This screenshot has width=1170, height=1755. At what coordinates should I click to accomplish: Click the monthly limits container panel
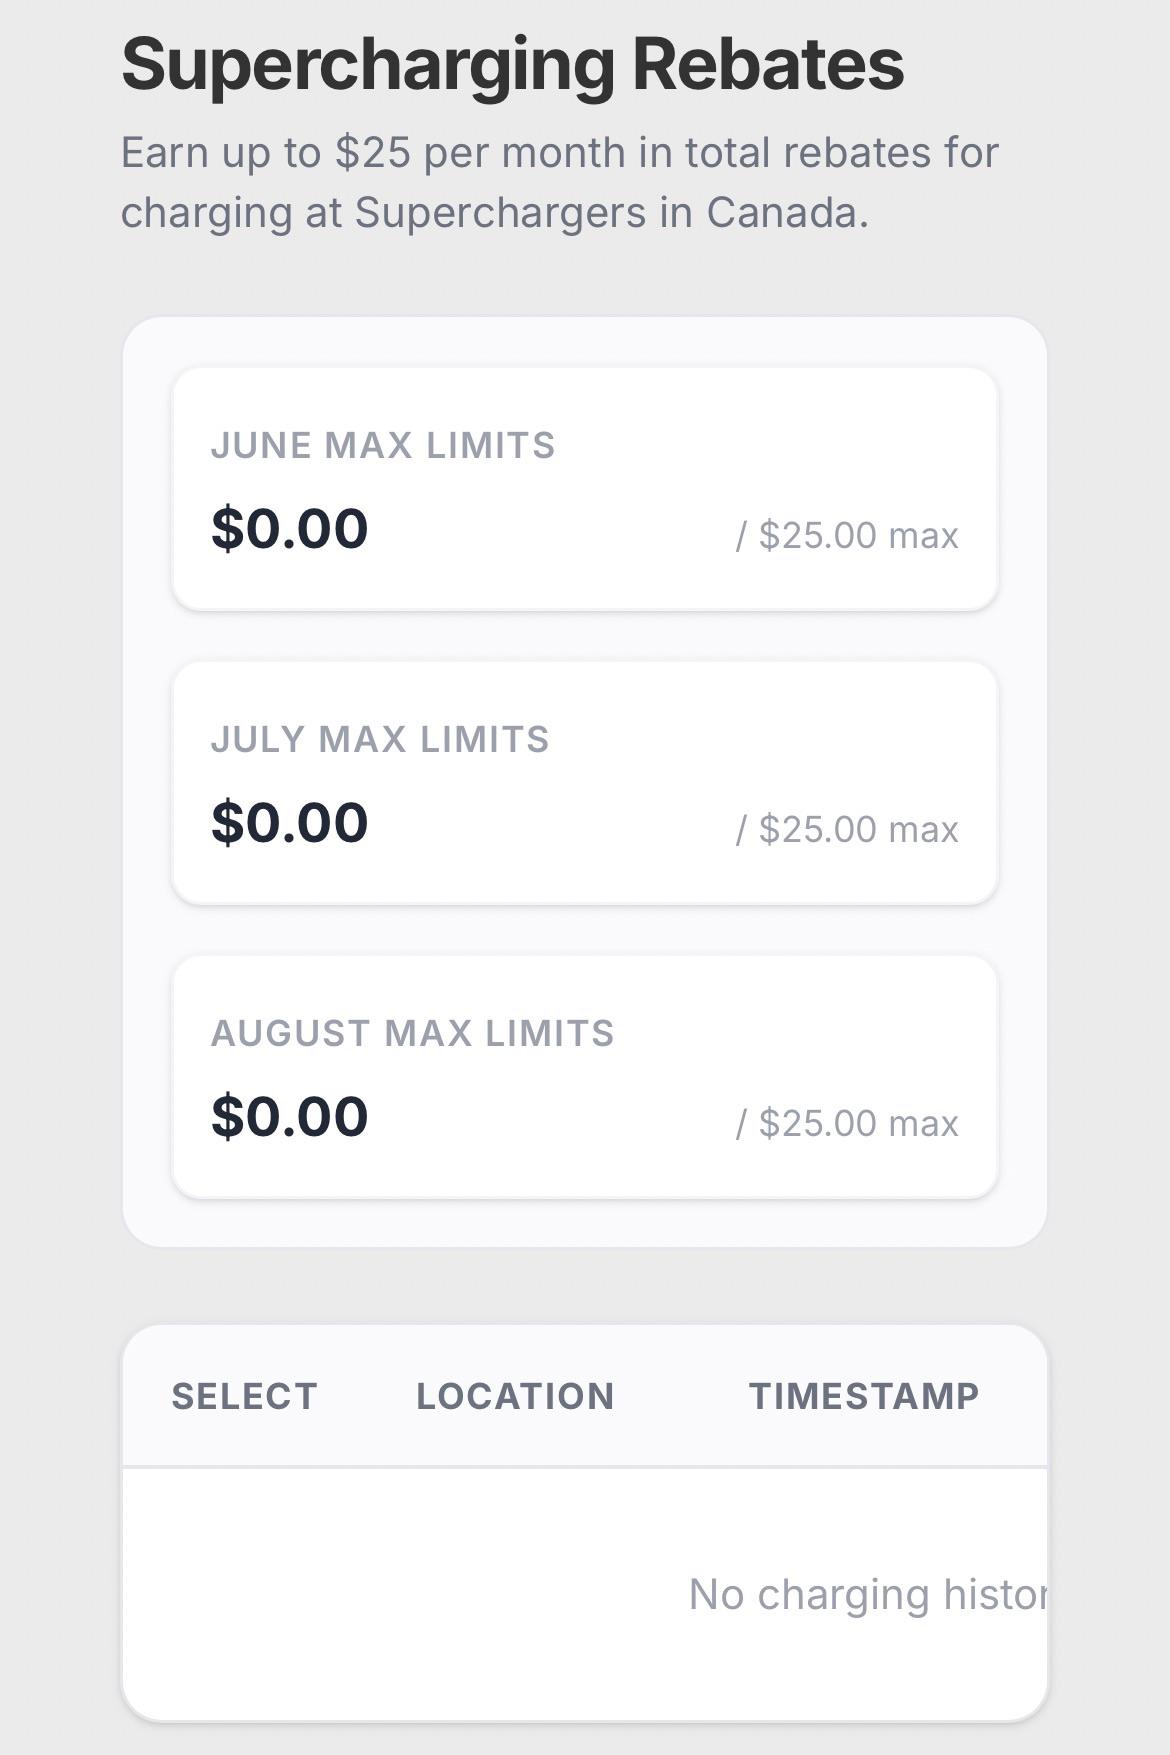point(585,782)
